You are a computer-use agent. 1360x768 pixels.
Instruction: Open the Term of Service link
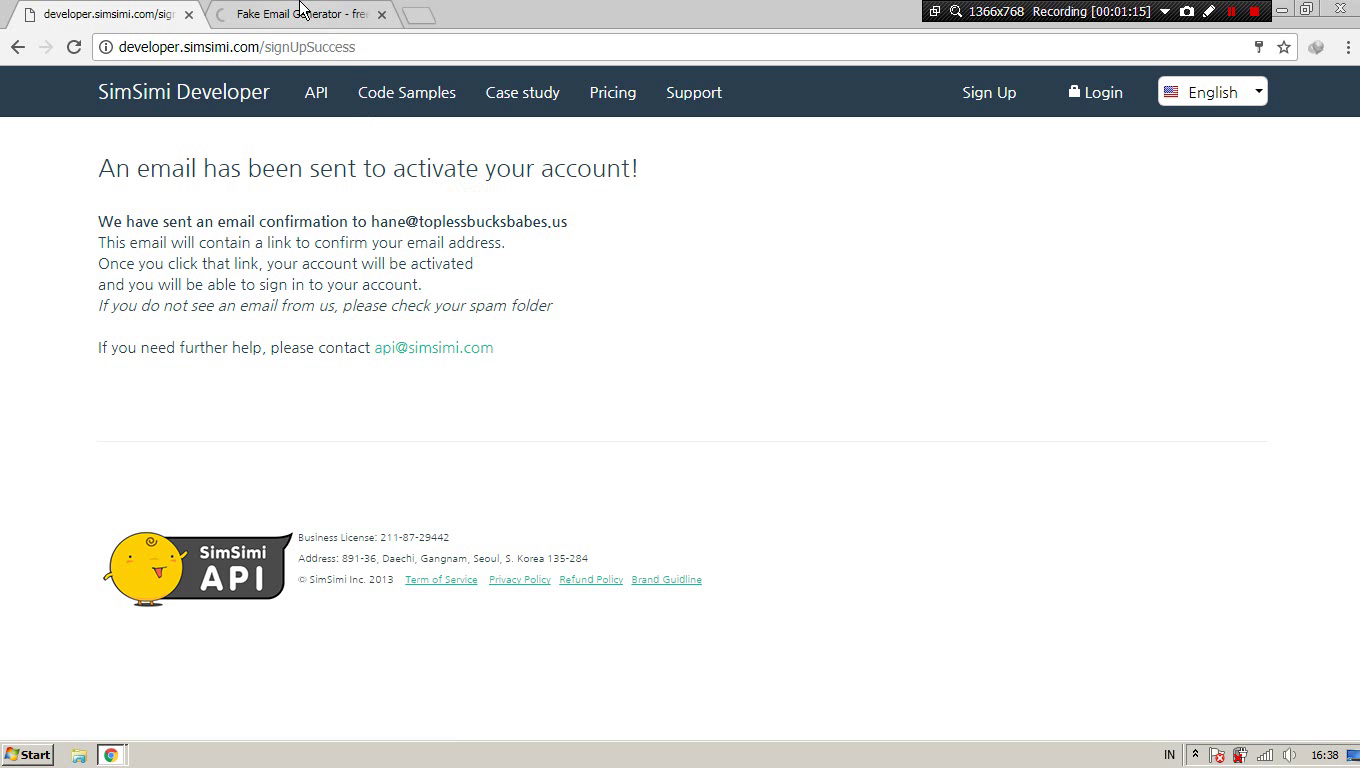pyautogui.click(x=441, y=580)
